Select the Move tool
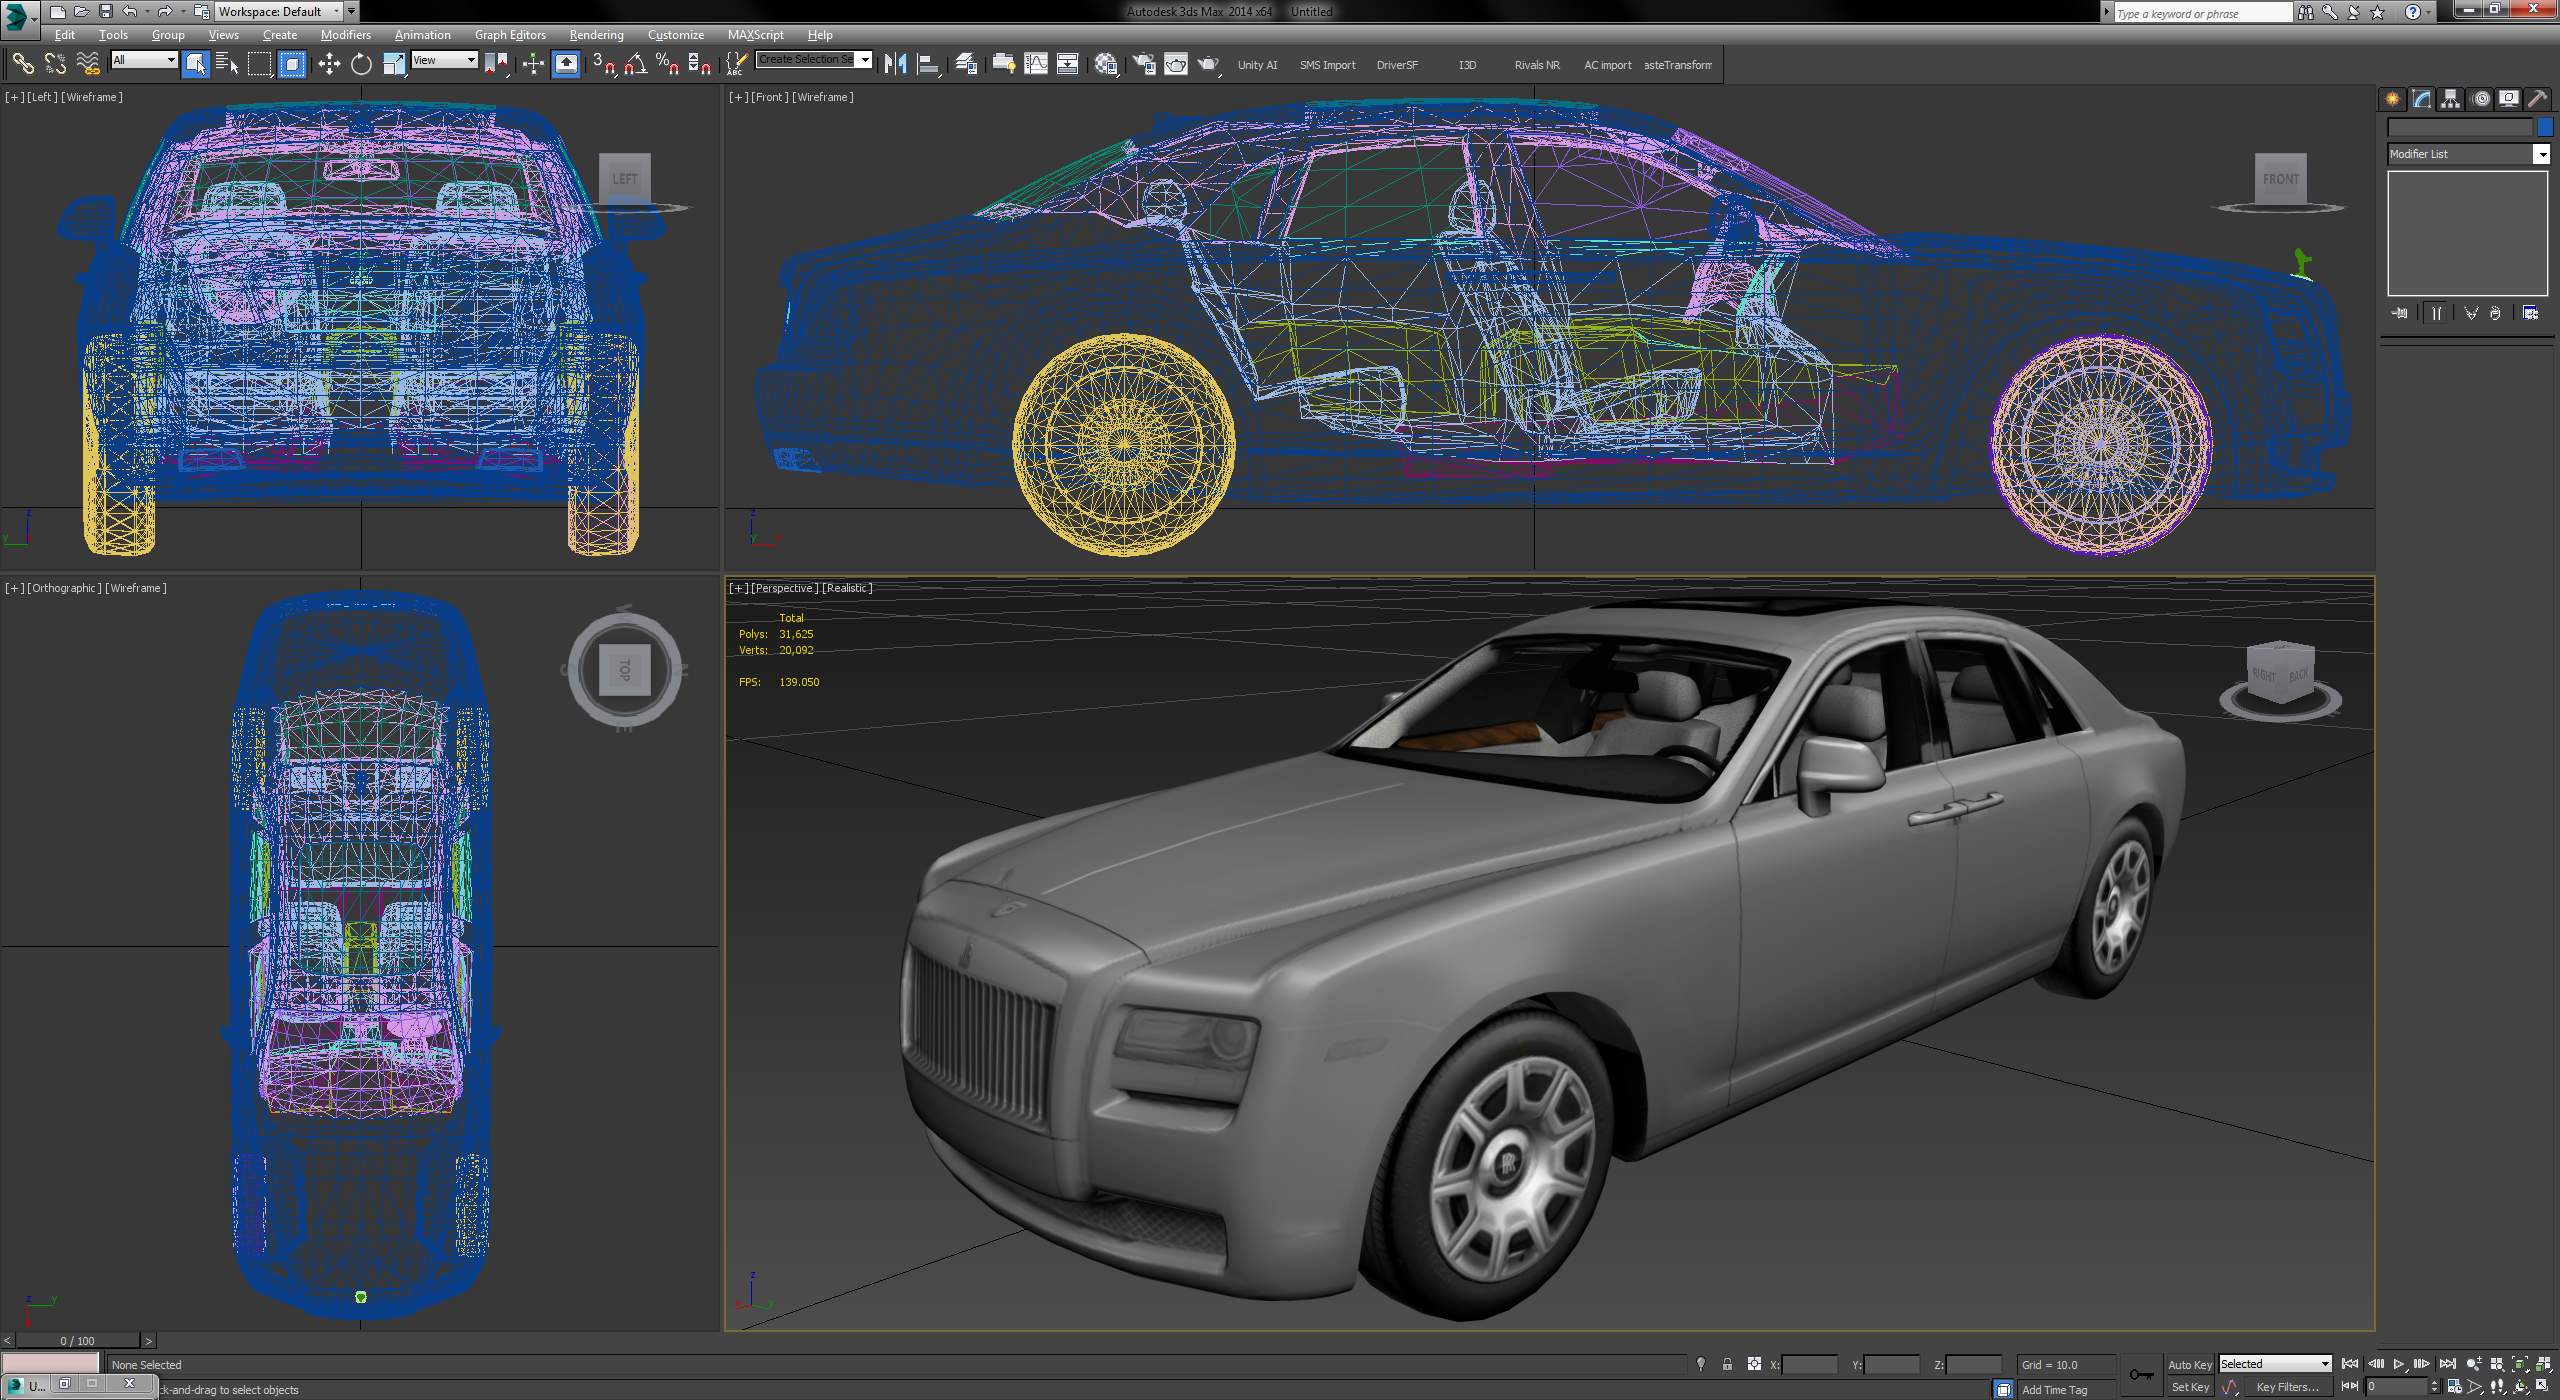The height and width of the screenshot is (1400, 2560). tap(329, 65)
